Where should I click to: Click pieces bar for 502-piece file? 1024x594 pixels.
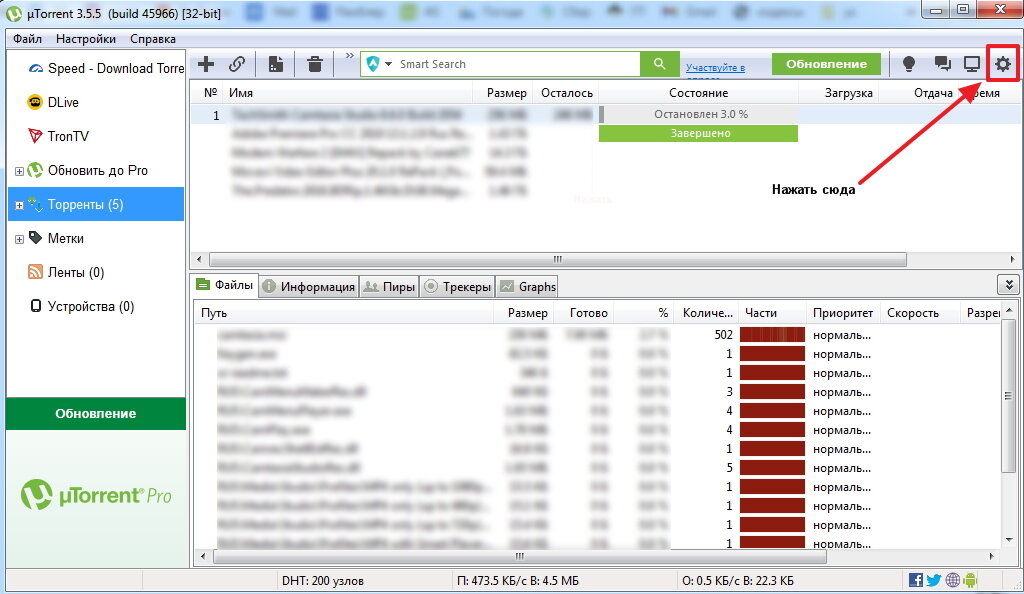pos(772,335)
